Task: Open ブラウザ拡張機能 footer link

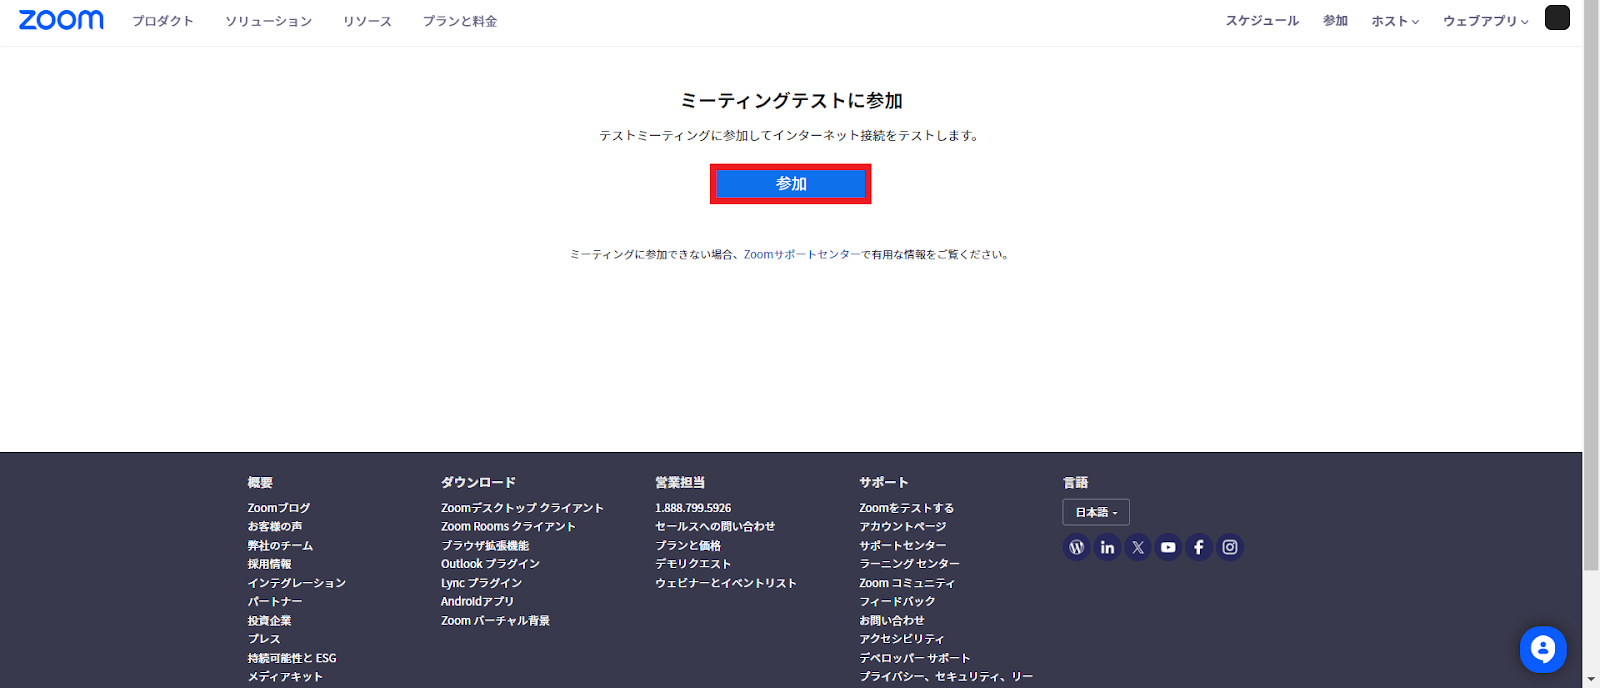Action: [x=485, y=545]
